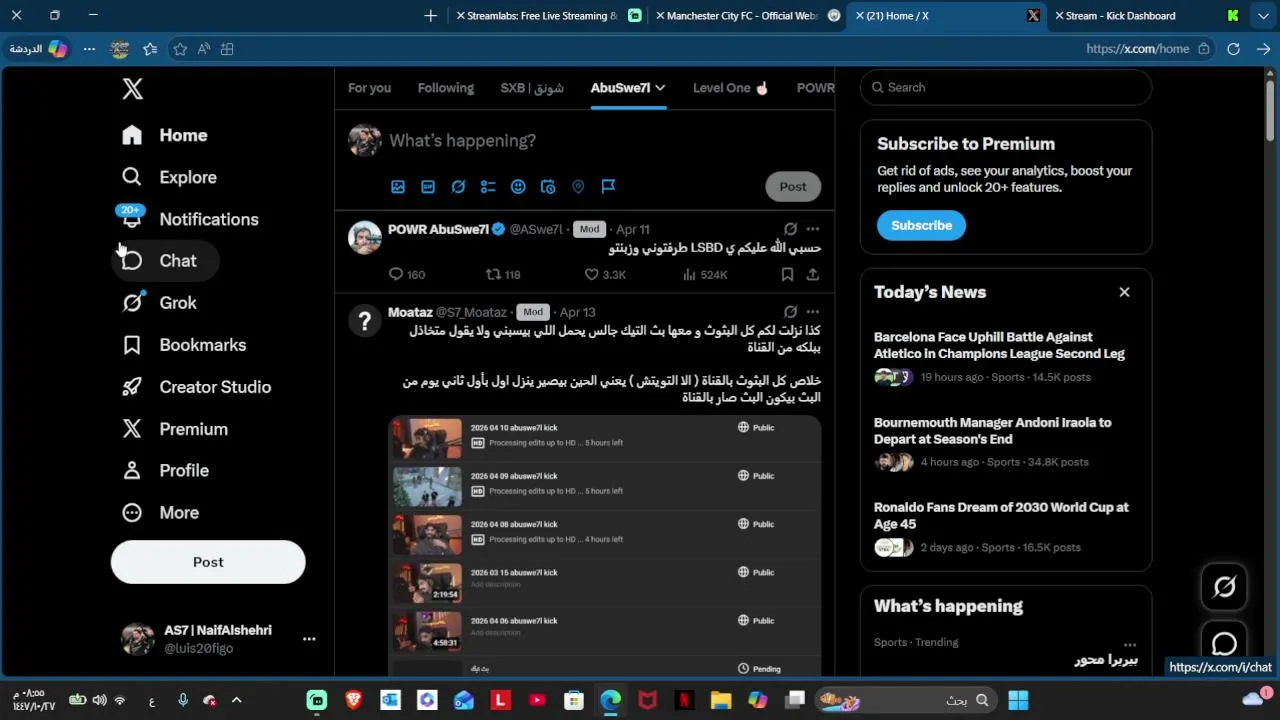The image size is (1280, 720).
Task: Click the large white Post button in sidebar
Action: 208,562
